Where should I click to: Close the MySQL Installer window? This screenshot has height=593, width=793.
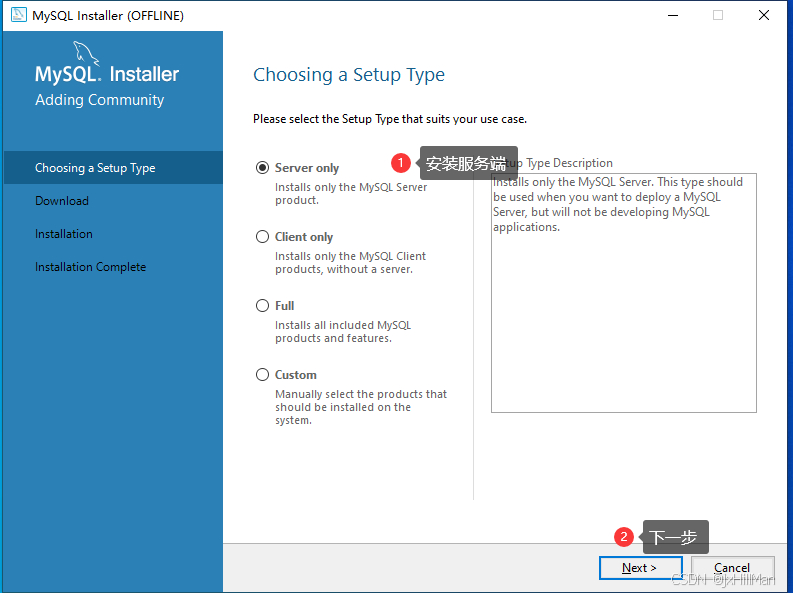tap(764, 15)
